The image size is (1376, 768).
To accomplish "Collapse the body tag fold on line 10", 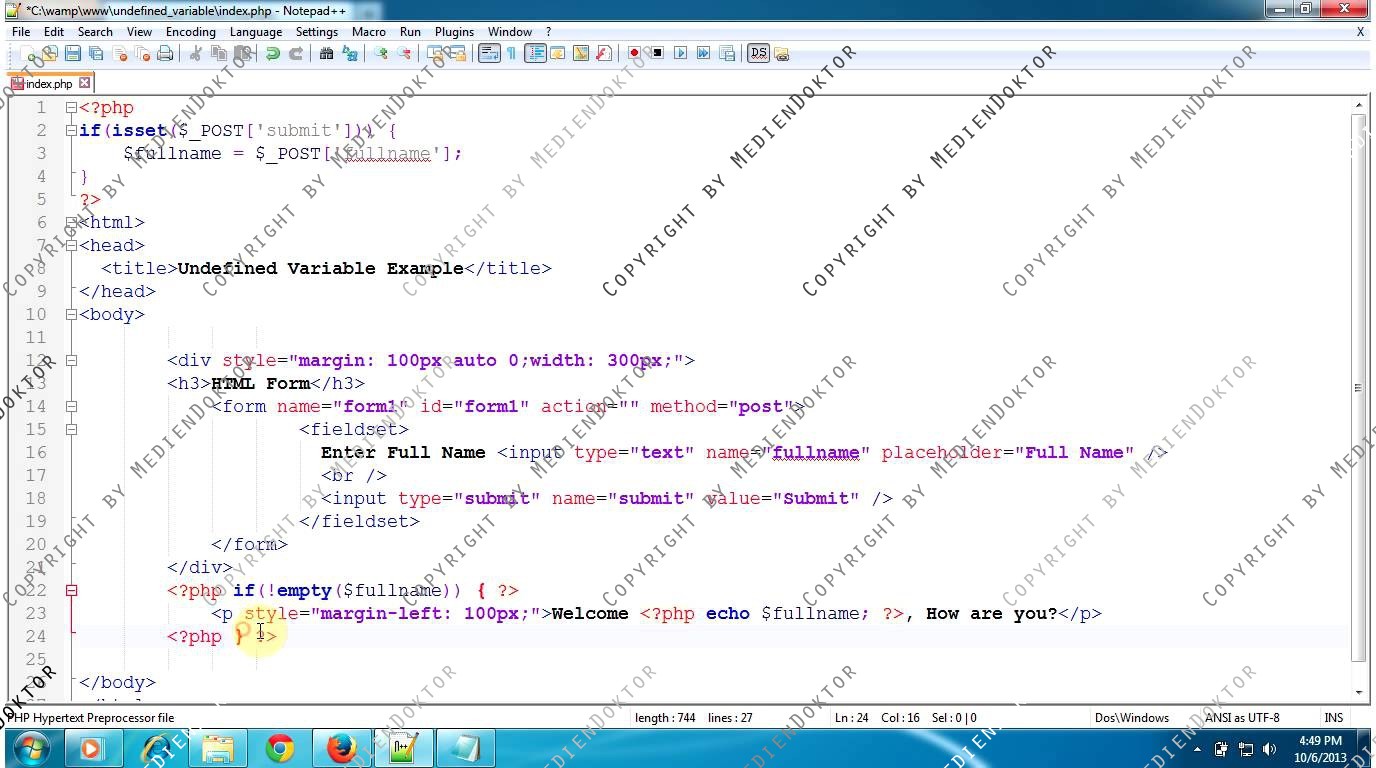I will (x=71, y=314).
